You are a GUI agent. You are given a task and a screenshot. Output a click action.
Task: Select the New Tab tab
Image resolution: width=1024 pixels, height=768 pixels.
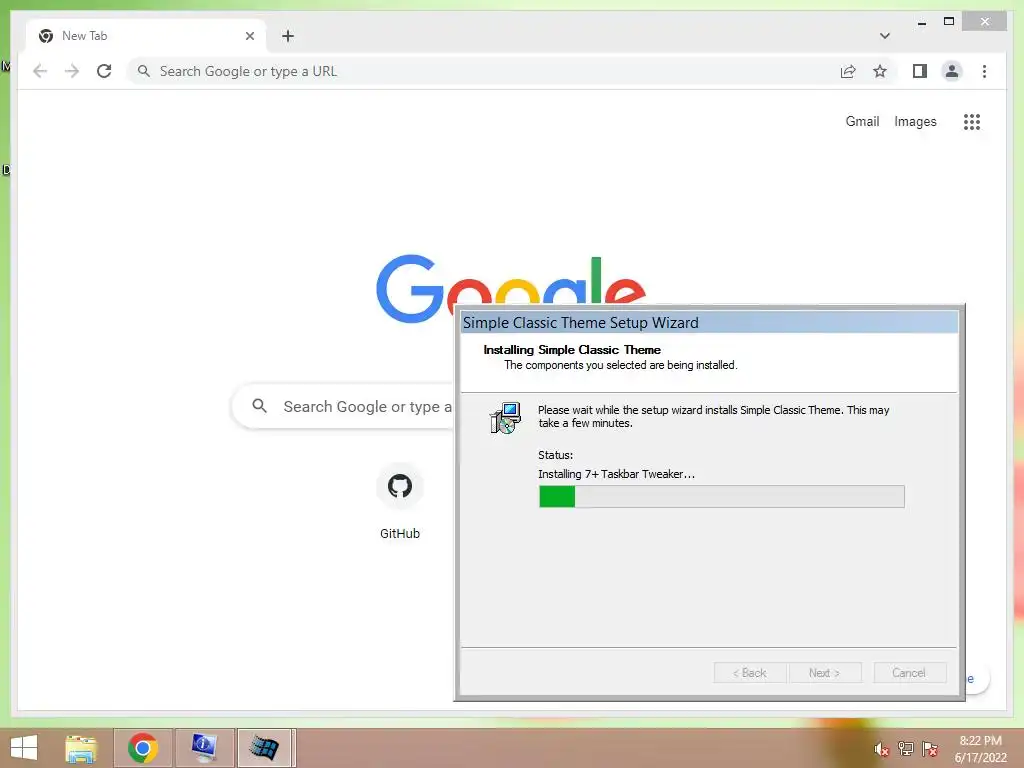[146, 36]
